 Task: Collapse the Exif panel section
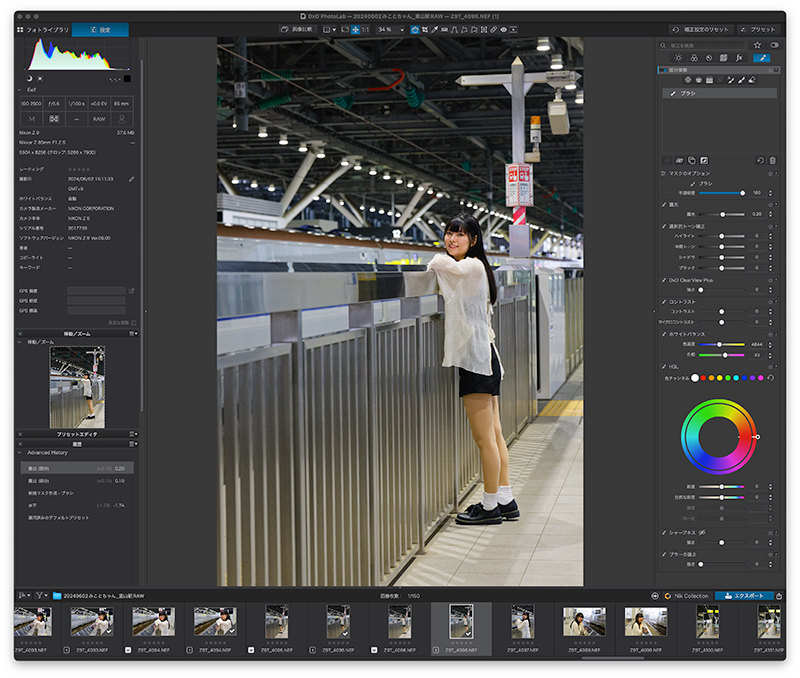tap(20, 89)
